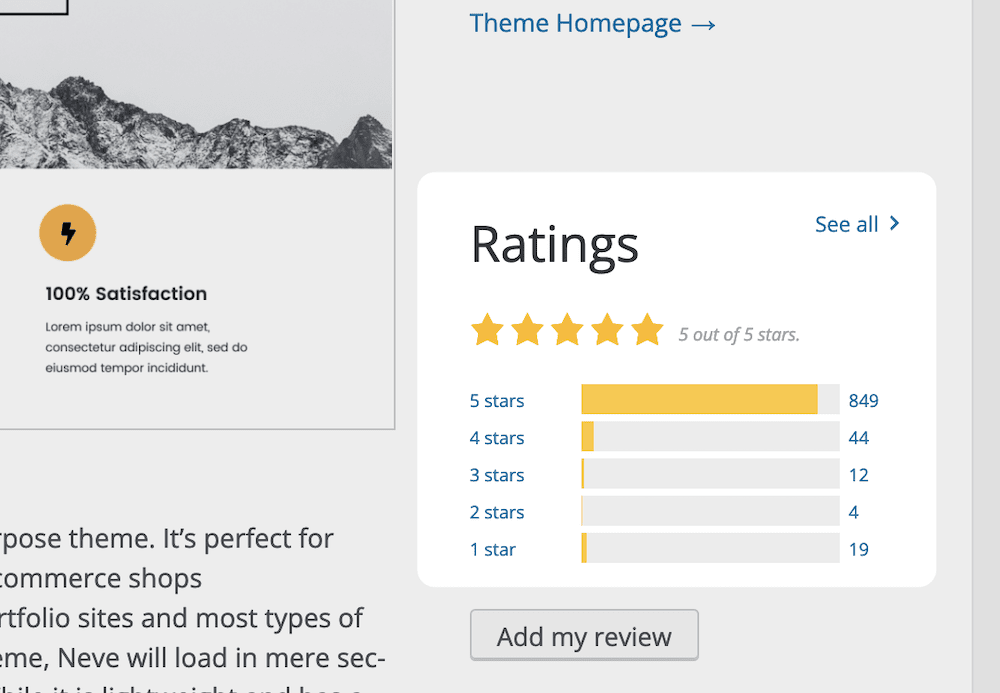1000x693 pixels.
Task: Click the yellow 5-star progress bar
Action: [700, 398]
